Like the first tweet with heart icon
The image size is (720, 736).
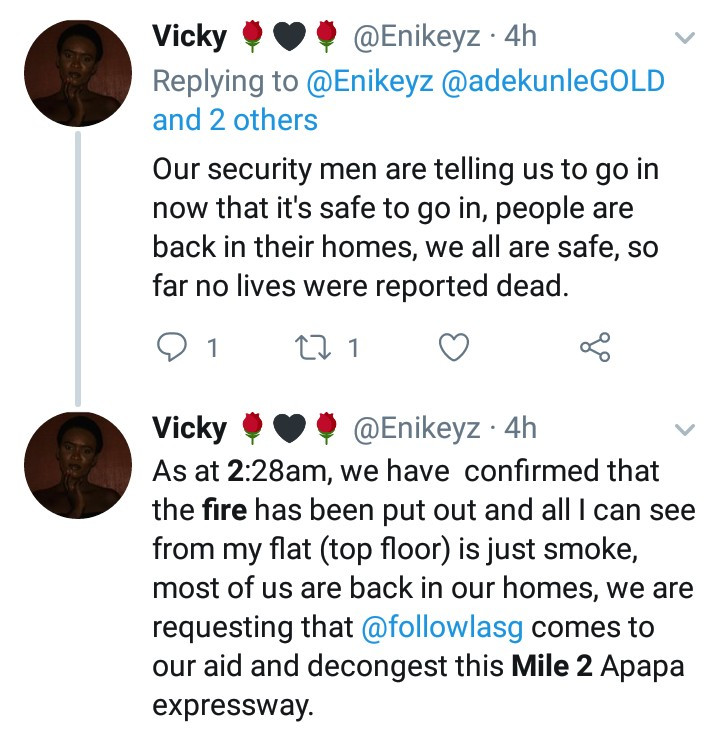tap(455, 346)
